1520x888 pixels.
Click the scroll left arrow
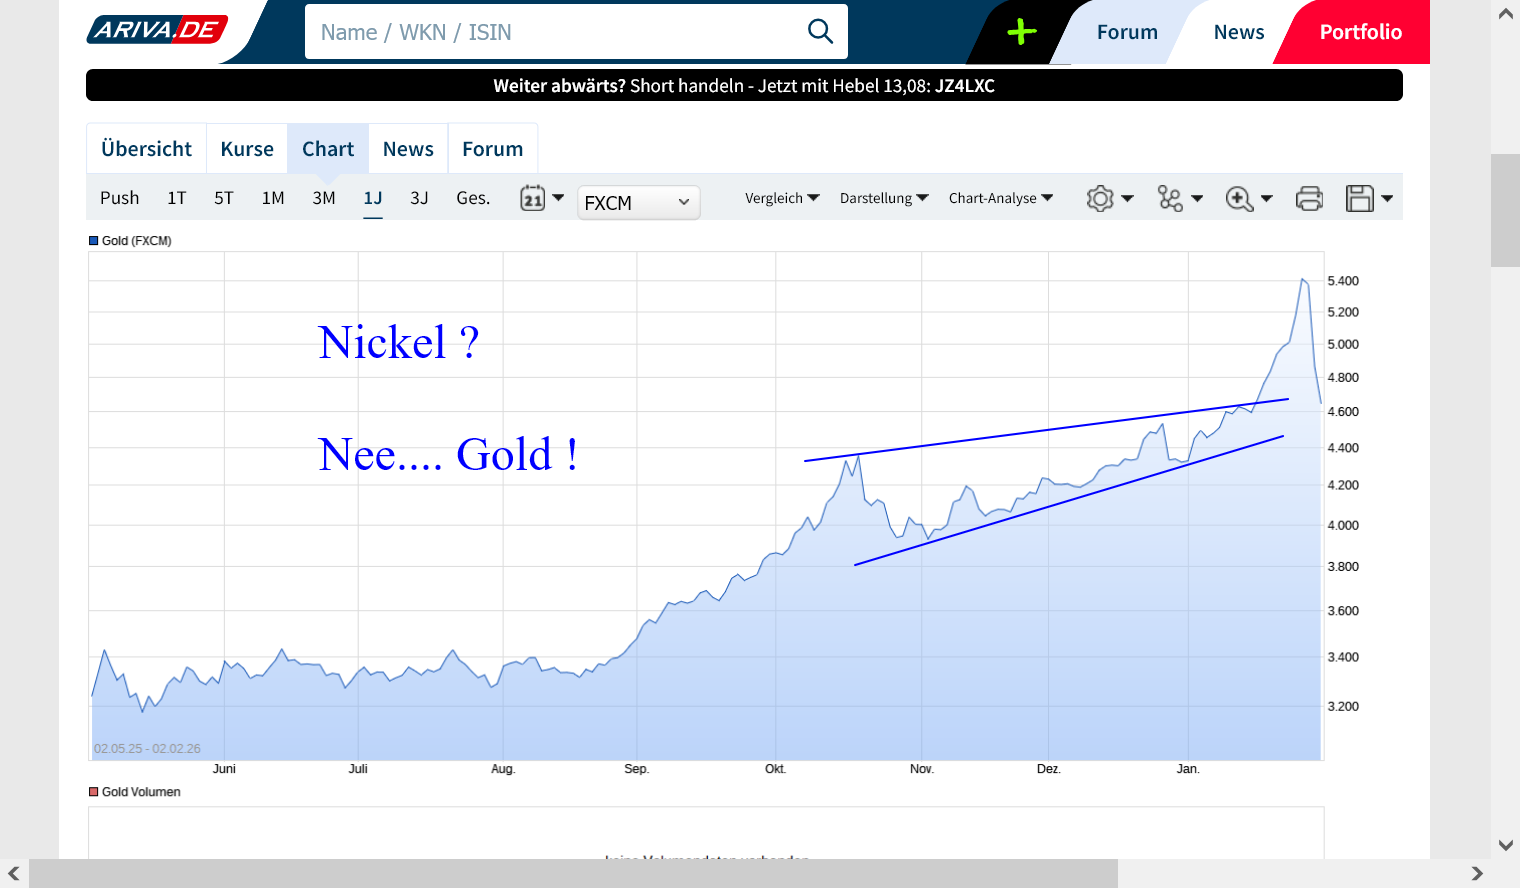14,873
